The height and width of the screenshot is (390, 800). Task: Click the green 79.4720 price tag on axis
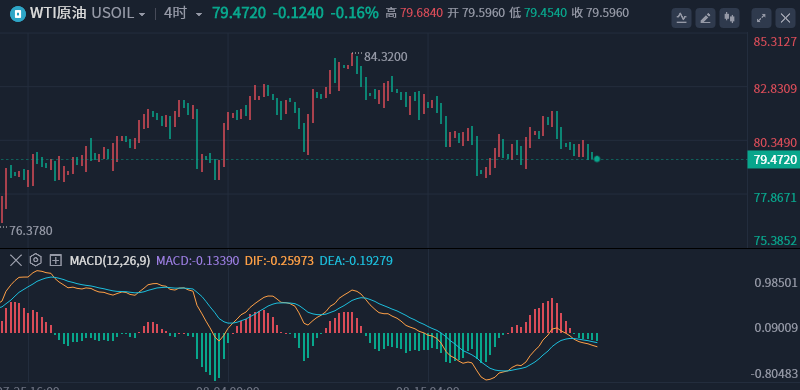tap(773, 160)
